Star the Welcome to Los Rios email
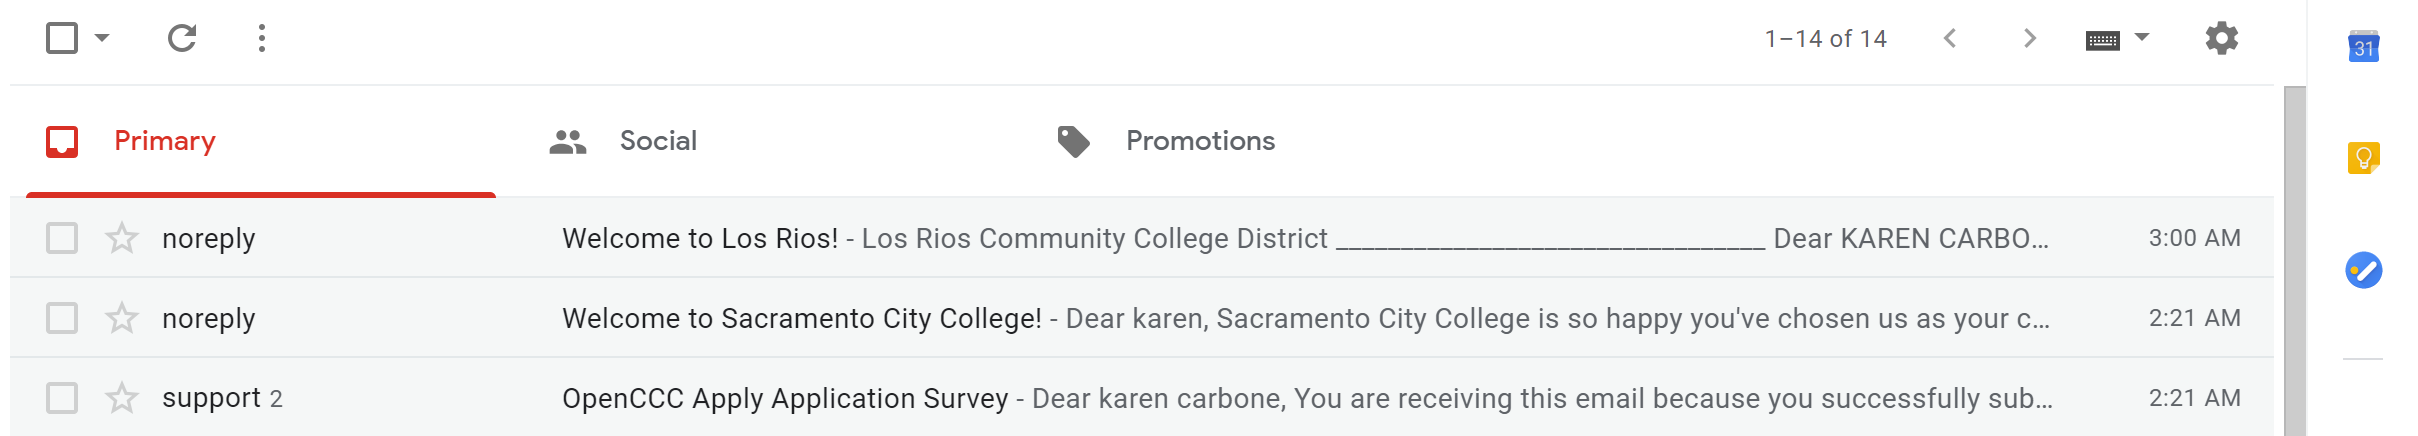Screen dimensions: 2418x436 [122, 238]
